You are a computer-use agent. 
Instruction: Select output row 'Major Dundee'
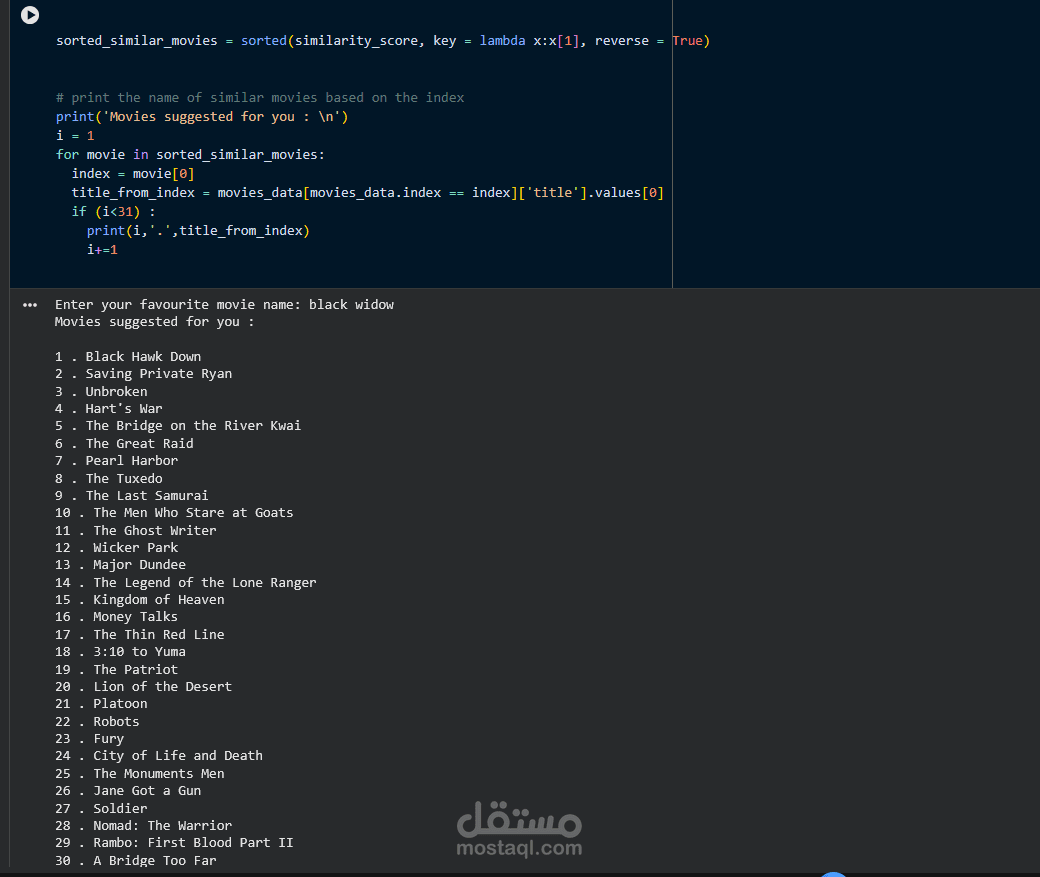click(120, 565)
